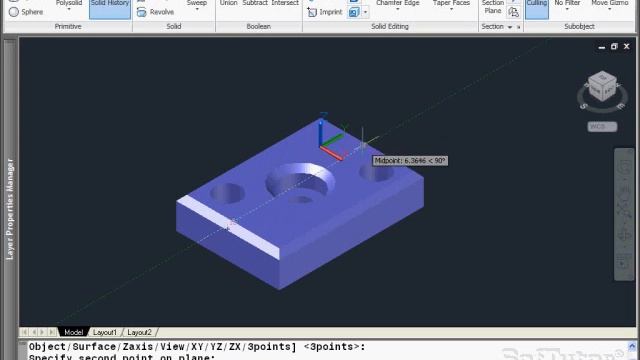640x360 pixels.
Task: Open ShowMotion from the navigation bar
Action: click(624, 261)
